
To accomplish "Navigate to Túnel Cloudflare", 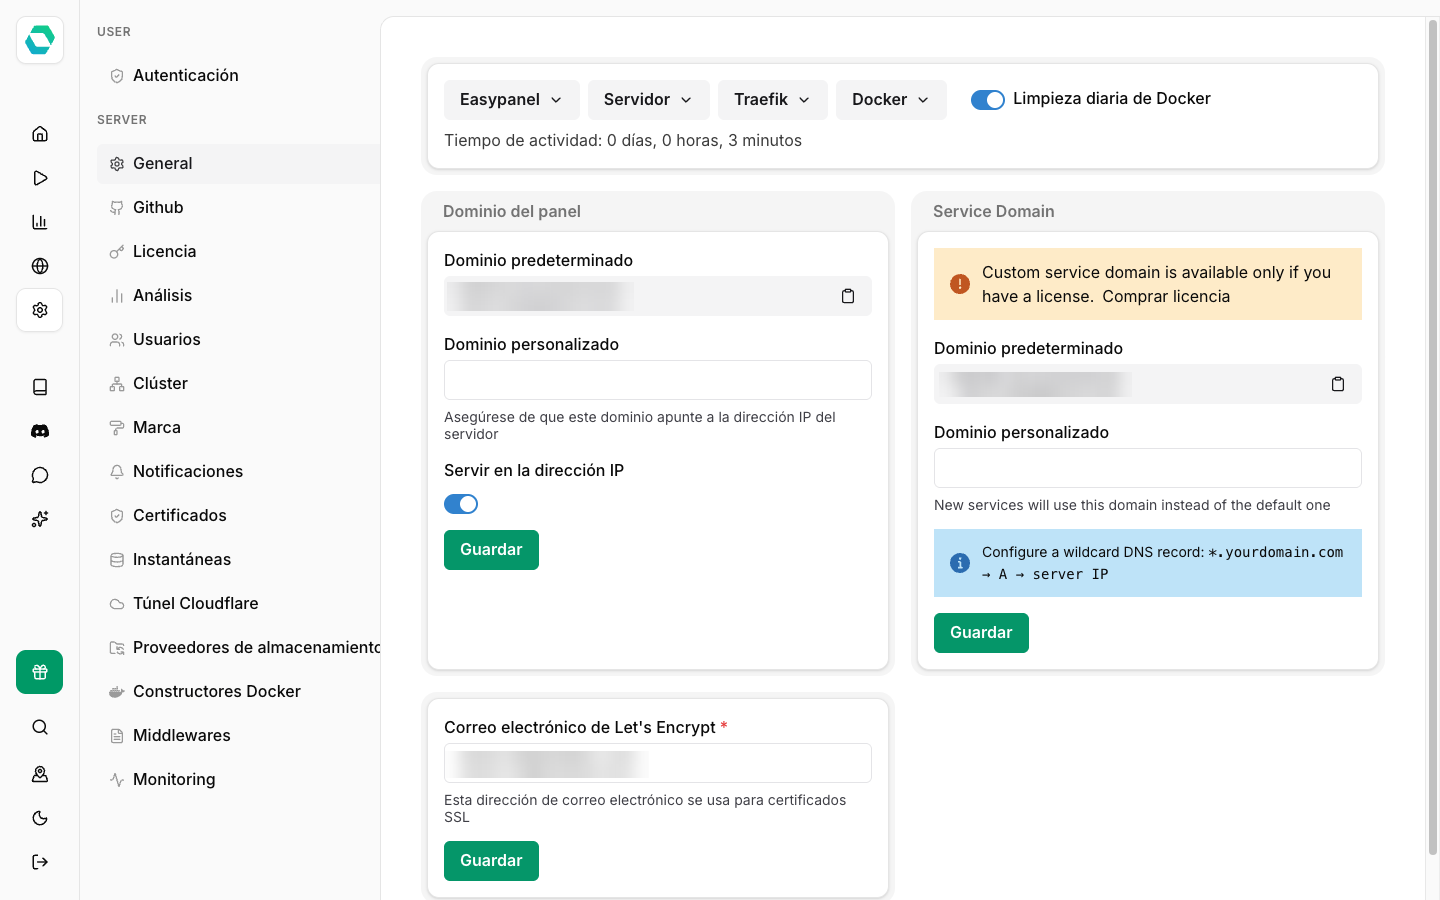I will tap(238, 604).
